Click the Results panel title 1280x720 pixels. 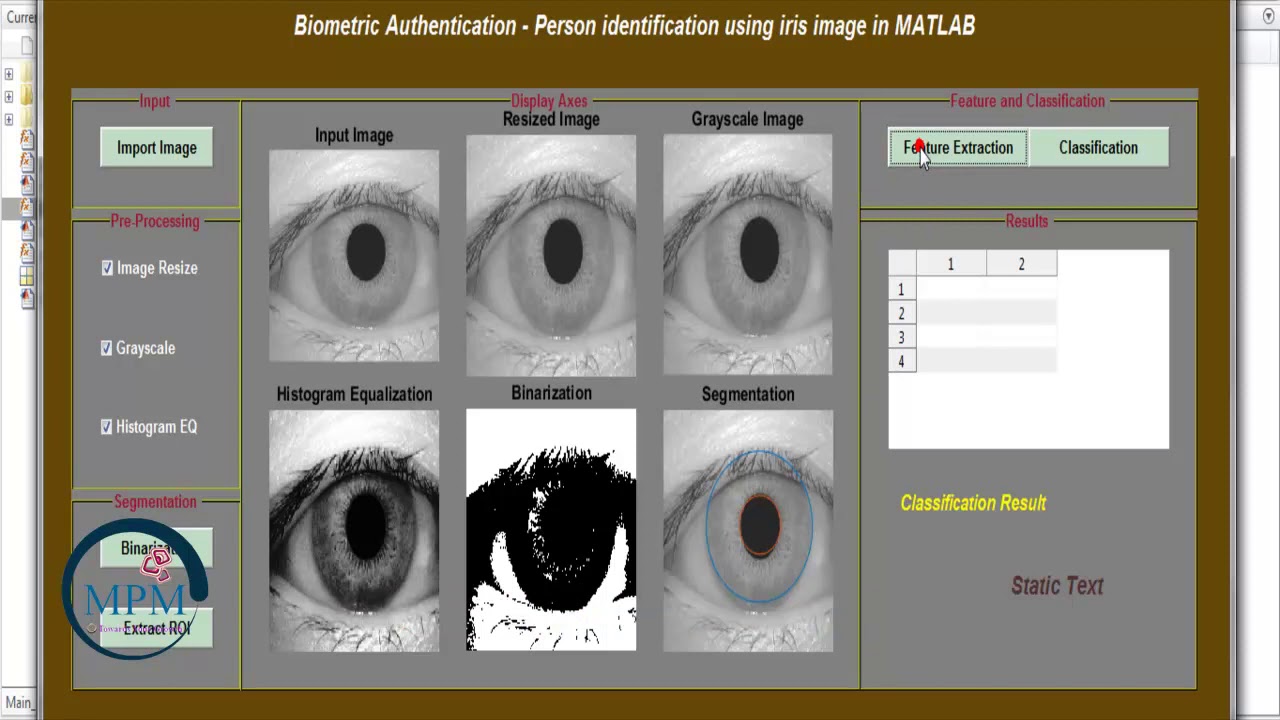[x=1027, y=221]
